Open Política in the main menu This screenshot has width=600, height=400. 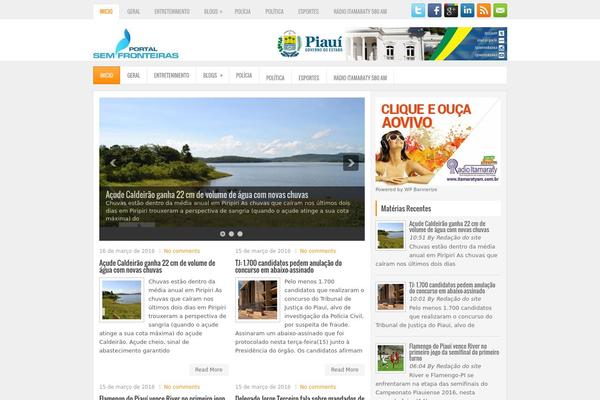click(275, 78)
